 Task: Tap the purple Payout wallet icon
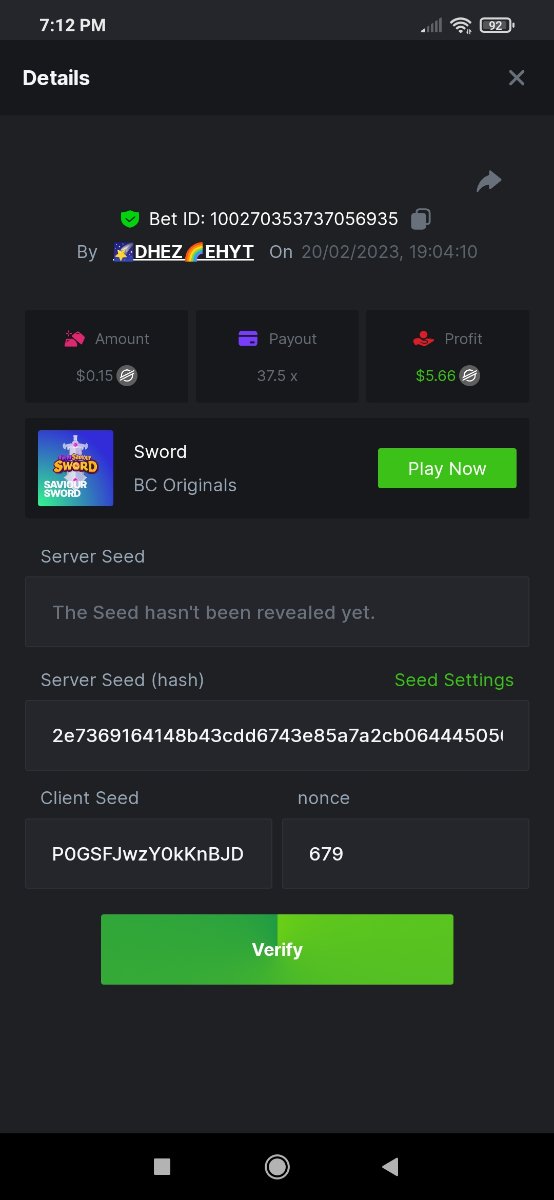248,339
